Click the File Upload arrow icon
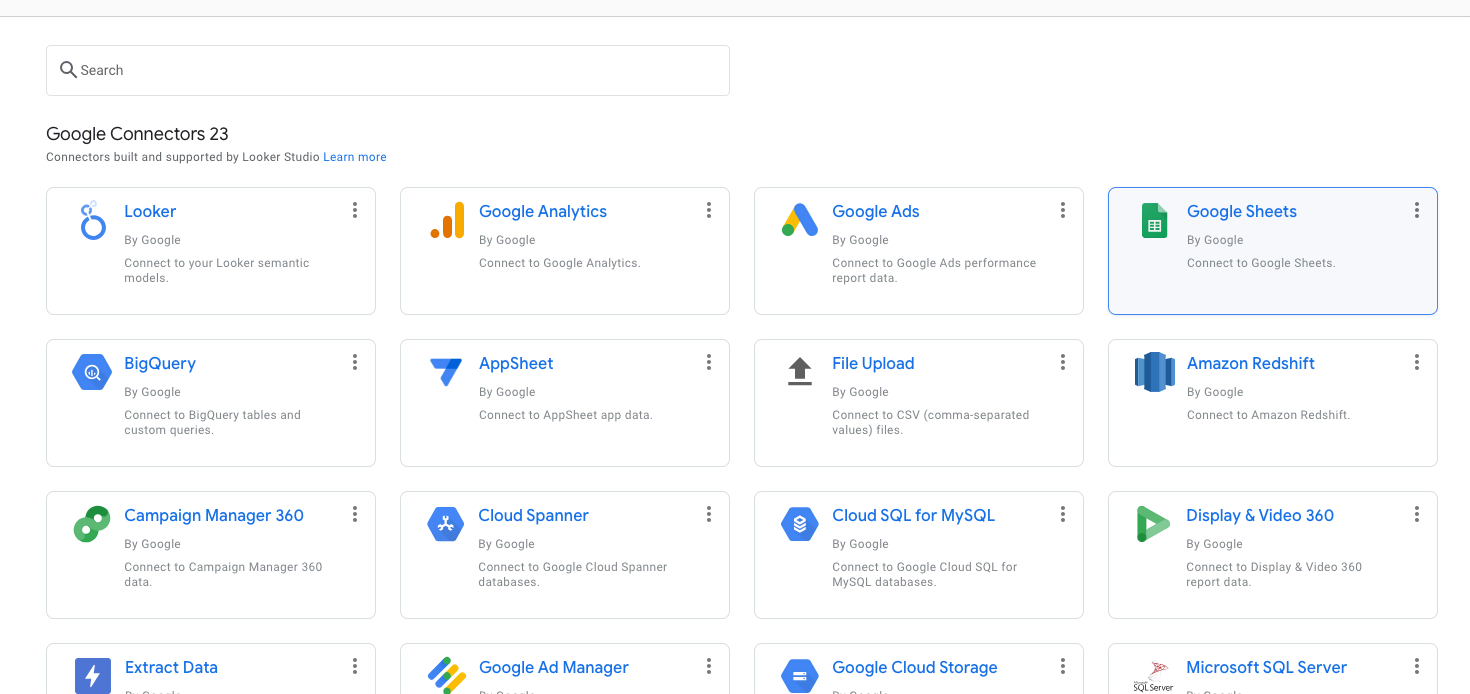 (800, 372)
